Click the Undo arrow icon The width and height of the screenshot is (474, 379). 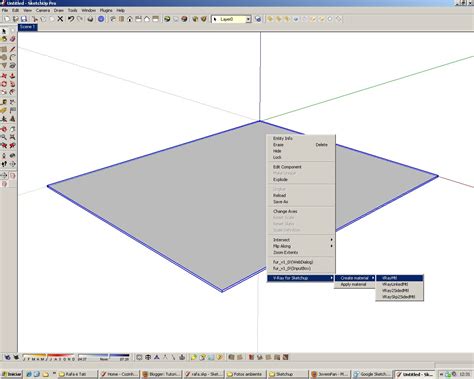pos(71,19)
